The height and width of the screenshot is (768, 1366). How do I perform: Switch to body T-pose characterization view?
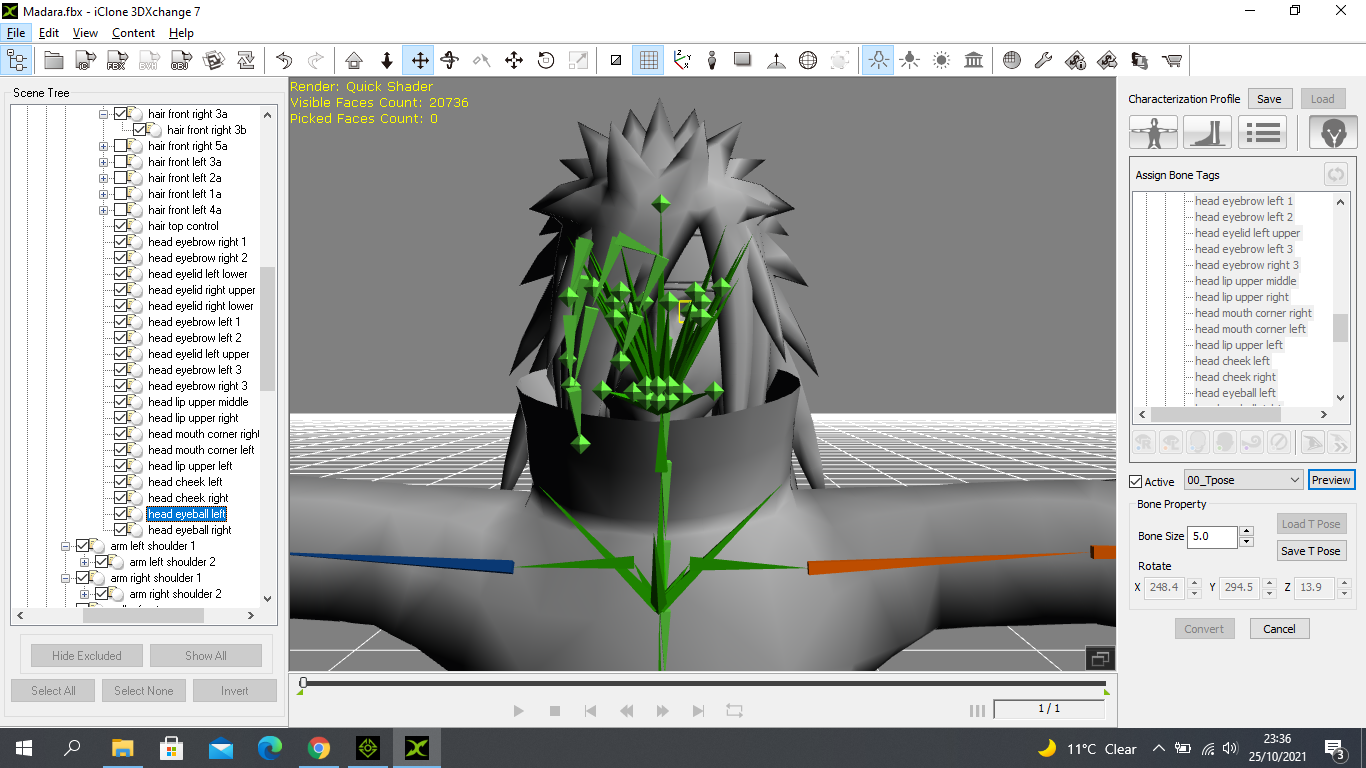pos(1153,132)
